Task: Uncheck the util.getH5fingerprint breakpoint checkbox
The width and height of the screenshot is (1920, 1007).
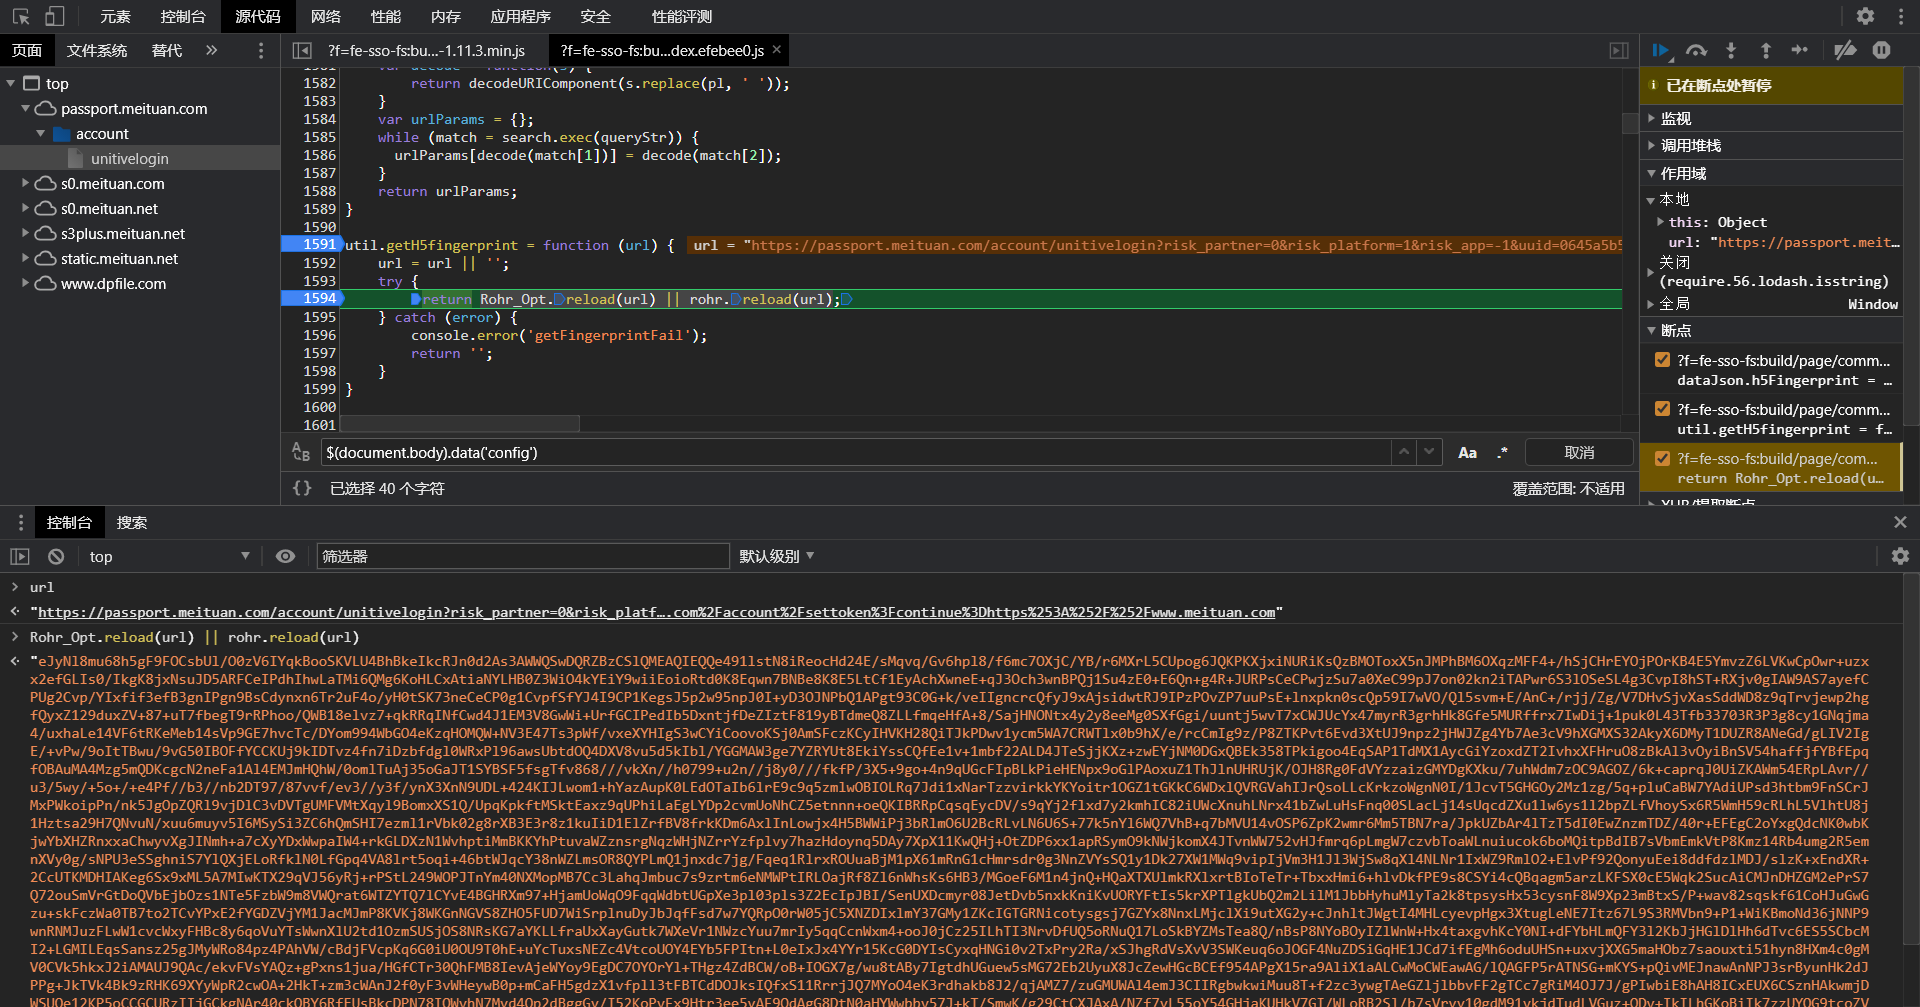Action: [x=1662, y=409]
